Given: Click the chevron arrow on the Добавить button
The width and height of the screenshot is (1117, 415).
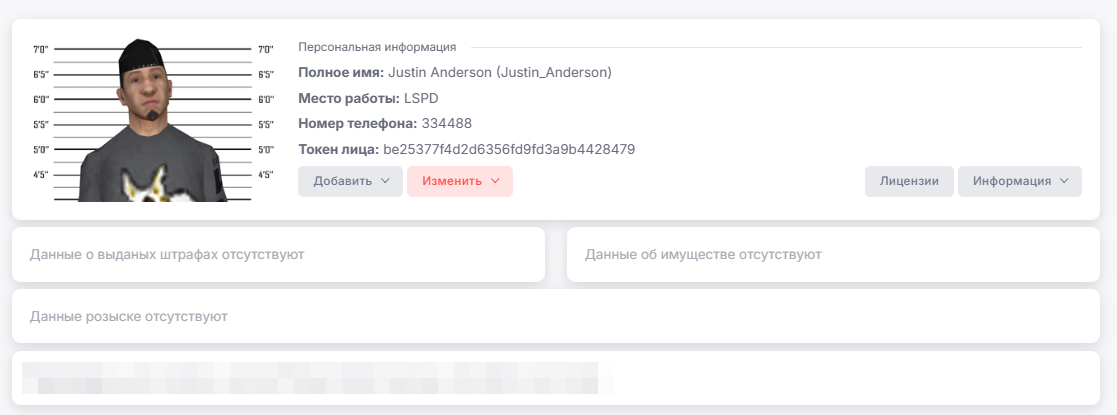Looking at the screenshot, I should (385, 182).
